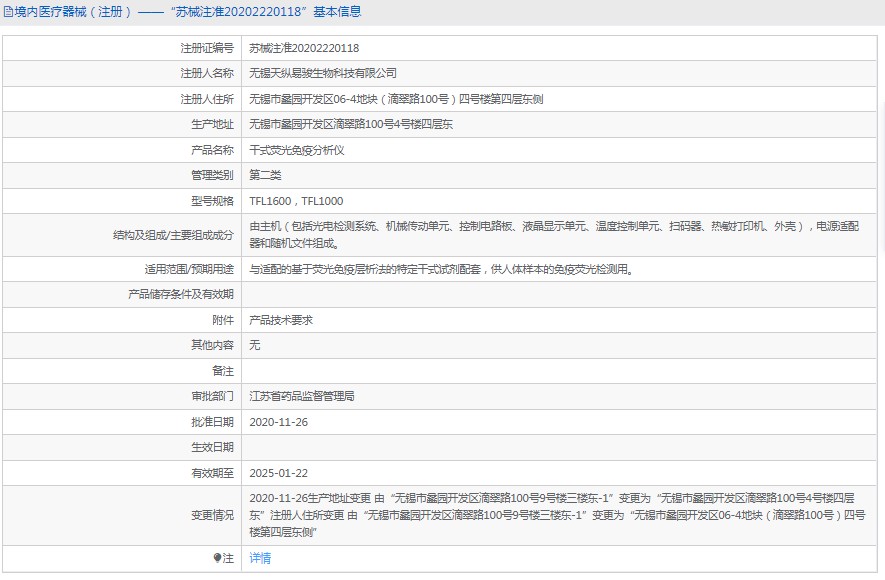Click the document icon before 境内医疗器械 title
The height and width of the screenshot is (580, 885).
click(x=8, y=12)
